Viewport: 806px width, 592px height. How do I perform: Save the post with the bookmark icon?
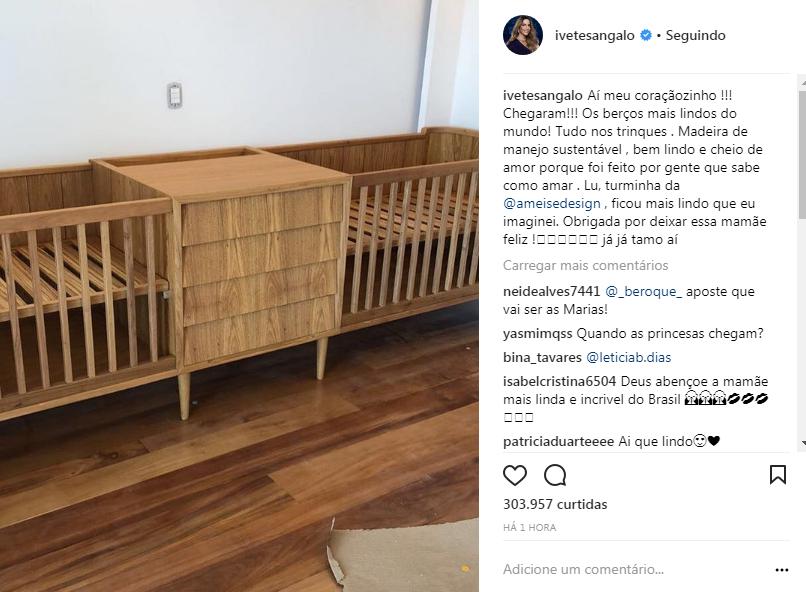(778, 475)
